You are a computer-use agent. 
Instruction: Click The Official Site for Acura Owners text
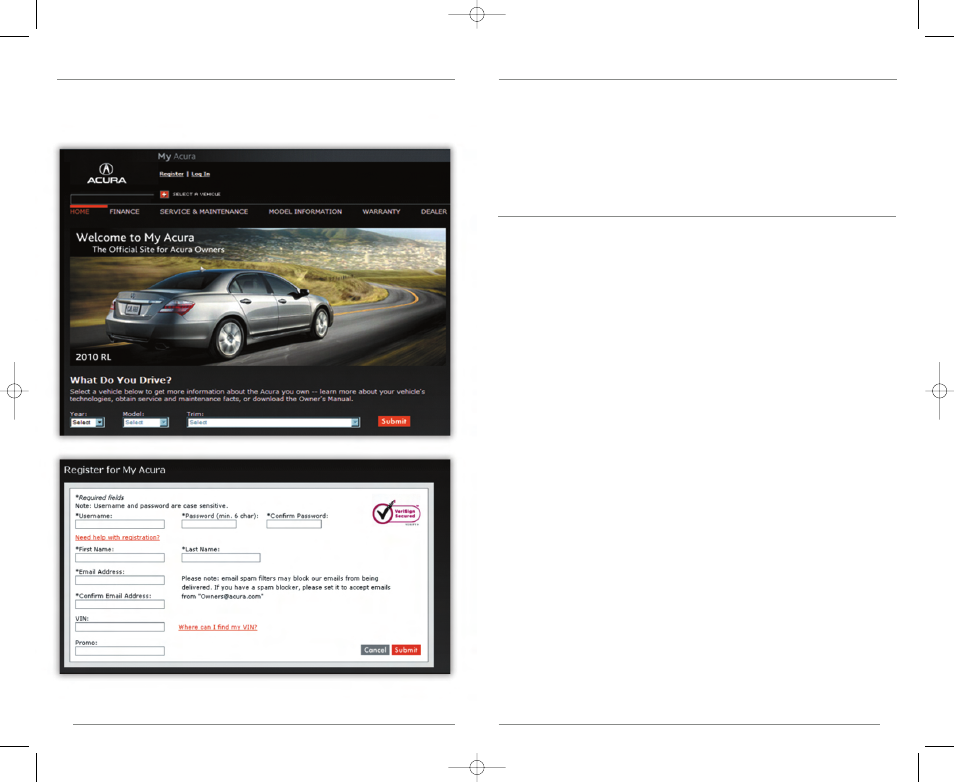(x=158, y=250)
